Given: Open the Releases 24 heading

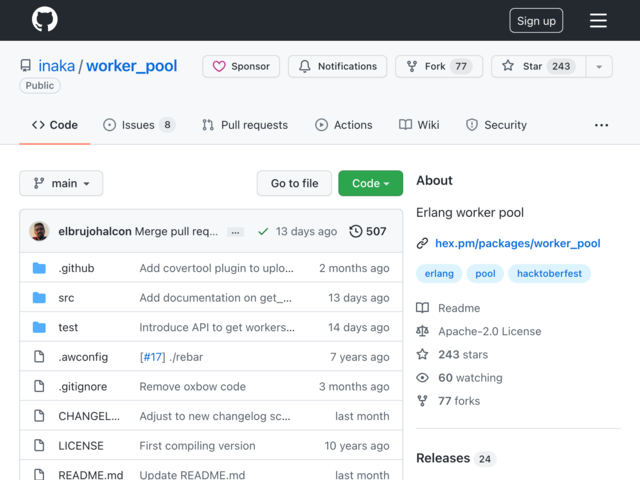Looking at the screenshot, I should 456,458.
